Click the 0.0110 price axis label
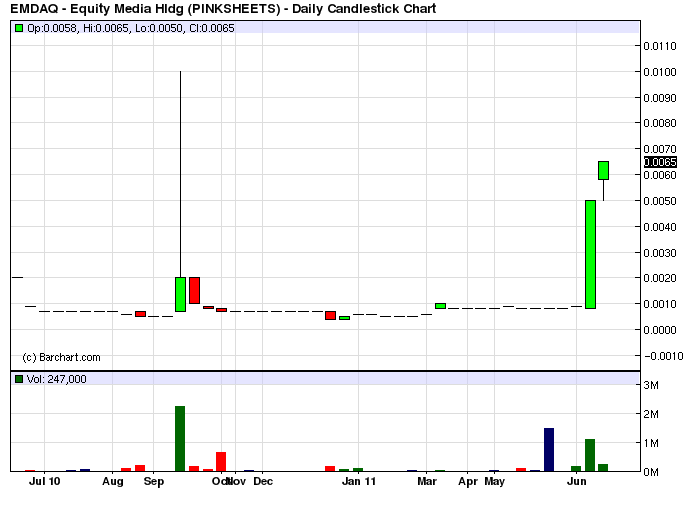Screen dimensions: 700x512 coord(660,46)
